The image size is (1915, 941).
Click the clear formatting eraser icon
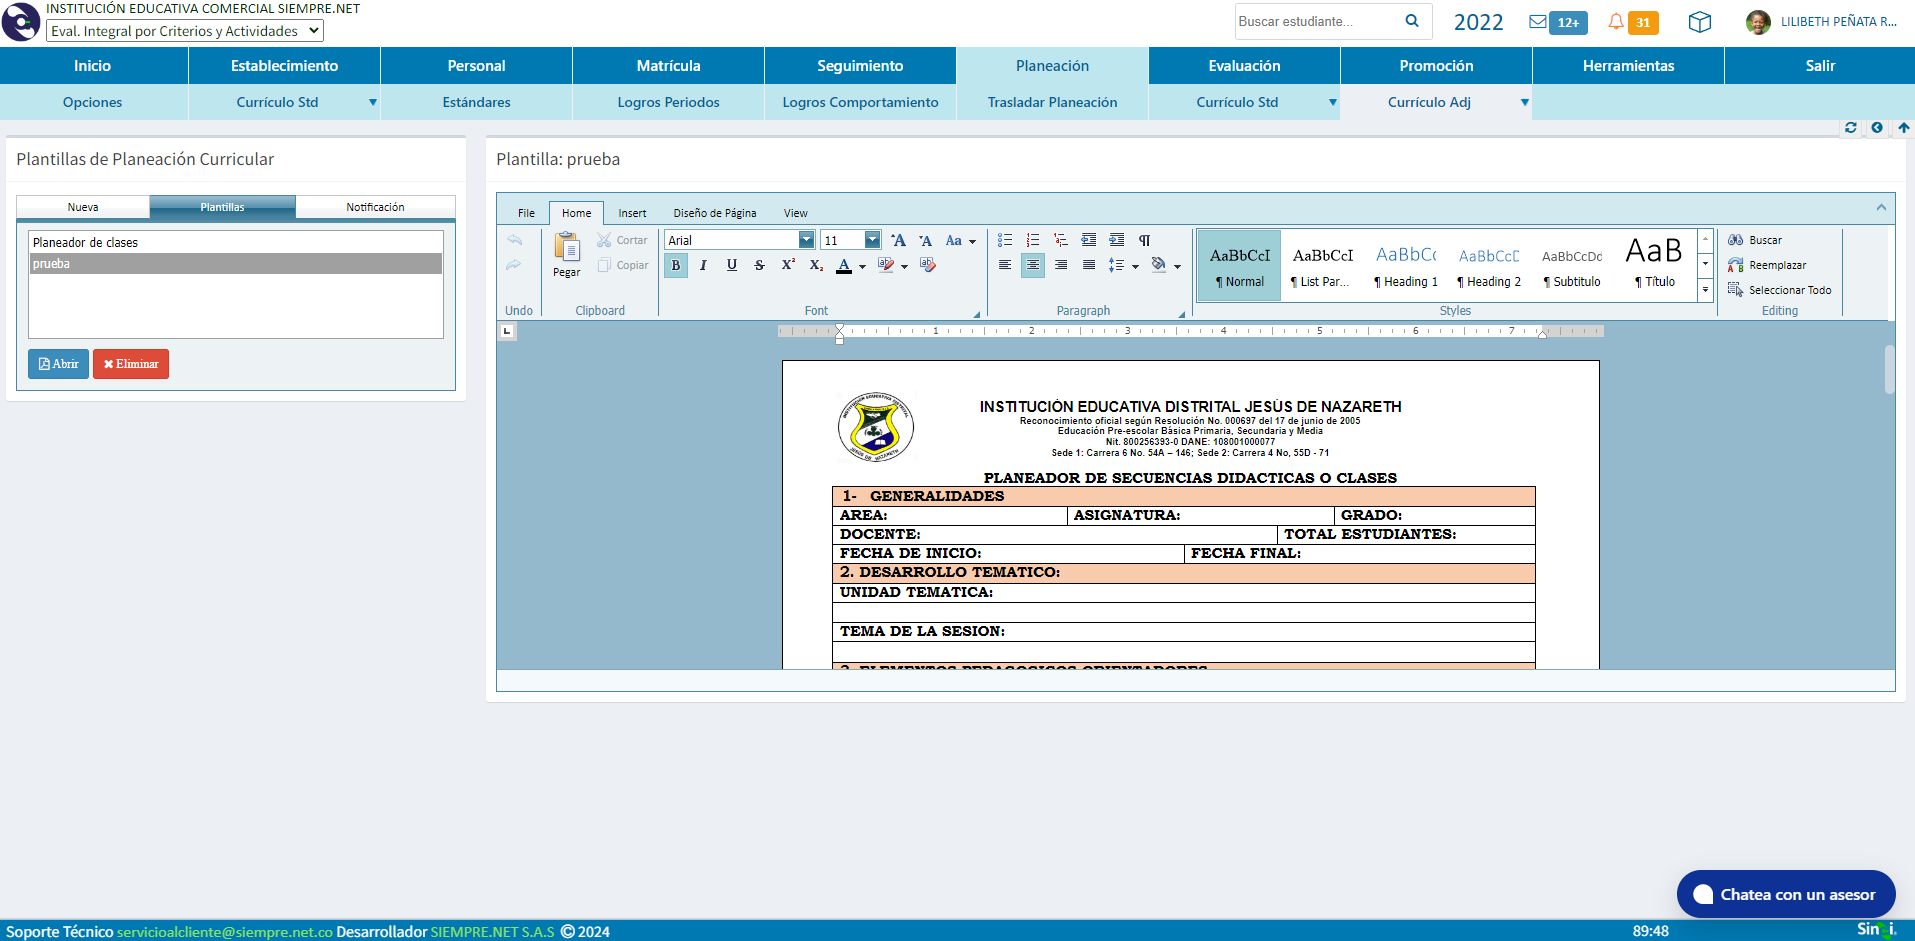pos(928,265)
